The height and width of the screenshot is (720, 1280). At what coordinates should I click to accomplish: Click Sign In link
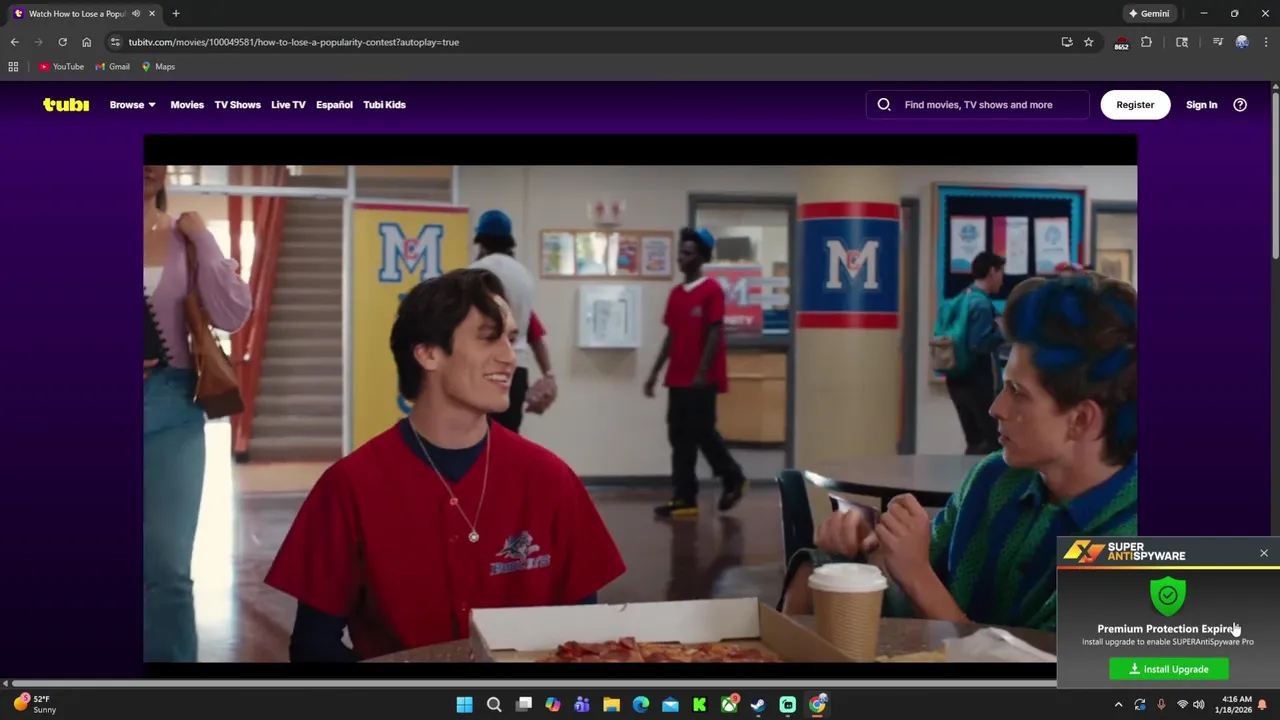1201,104
